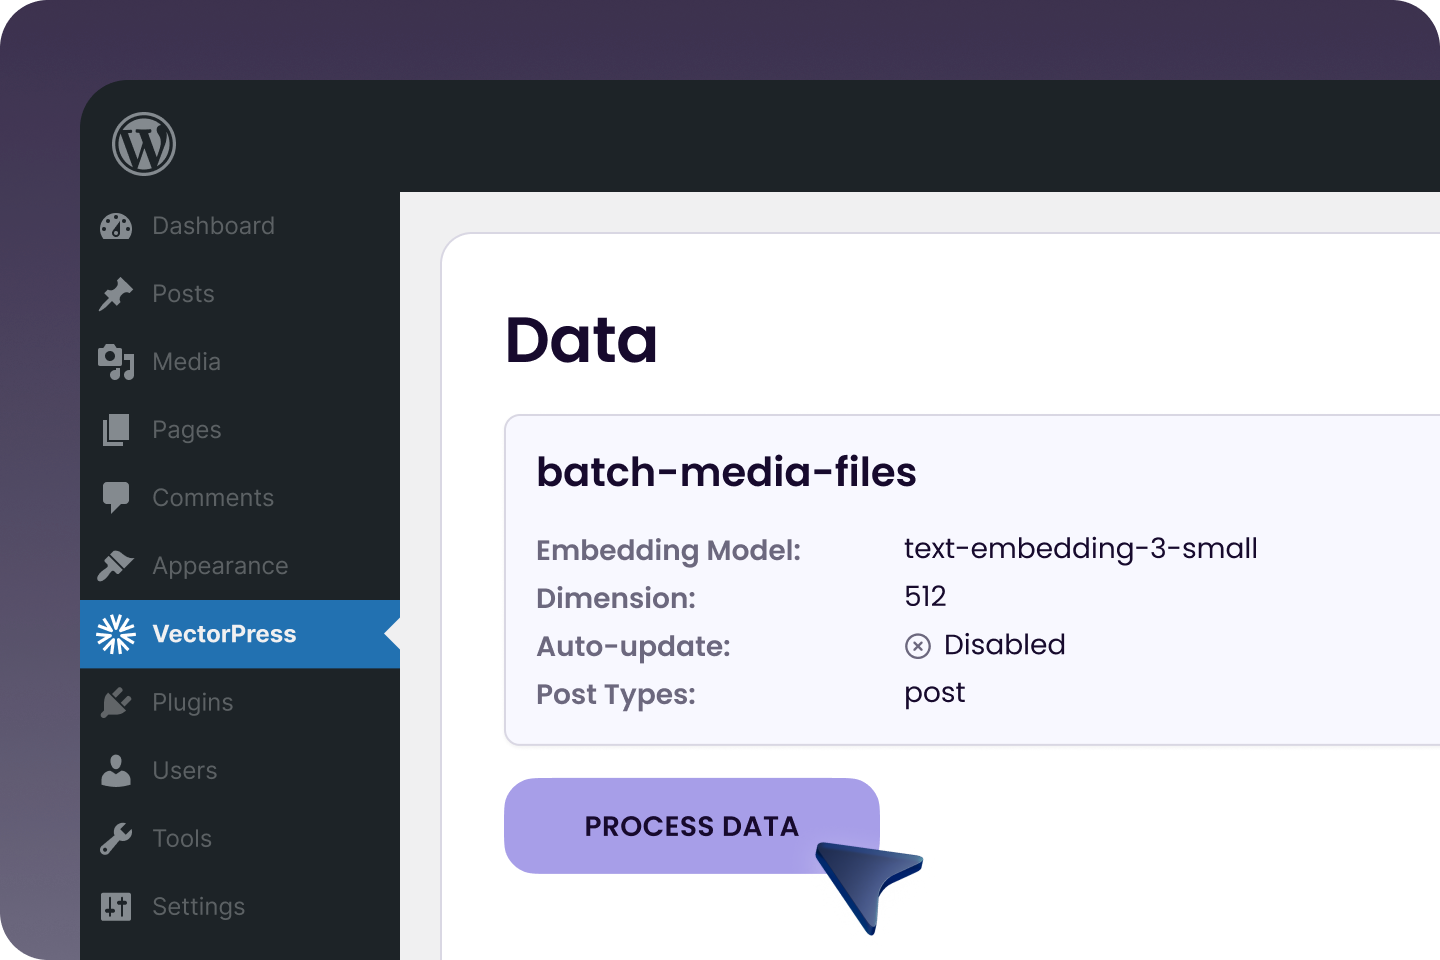This screenshot has width=1440, height=960.
Task: Click the PROCESS DATA button
Action: [x=692, y=826]
